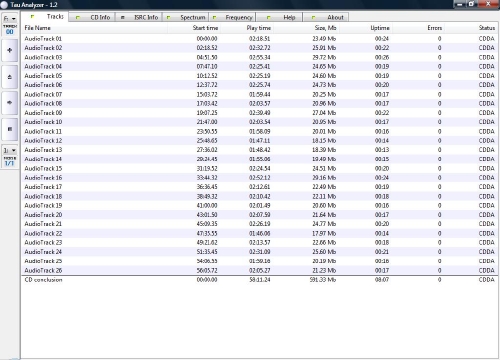Screen dimensions: 500x360
Task: Select the AudioTrack 21 row
Action: click(x=260, y=224)
